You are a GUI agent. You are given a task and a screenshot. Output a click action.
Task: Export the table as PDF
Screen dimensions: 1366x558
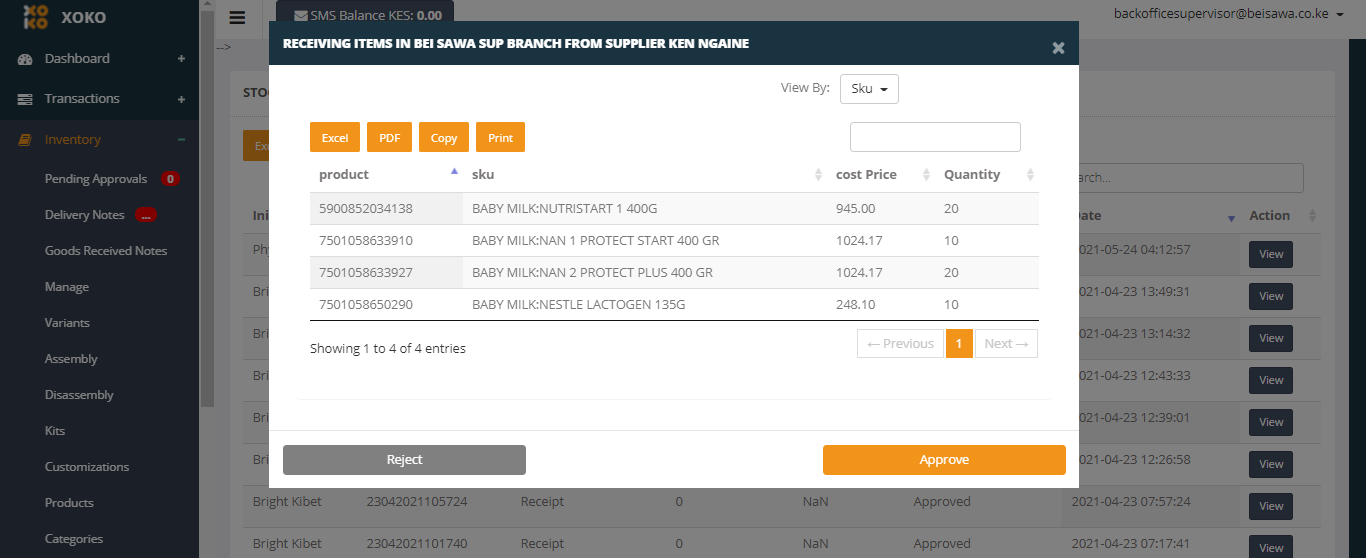pyautogui.click(x=389, y=137)
